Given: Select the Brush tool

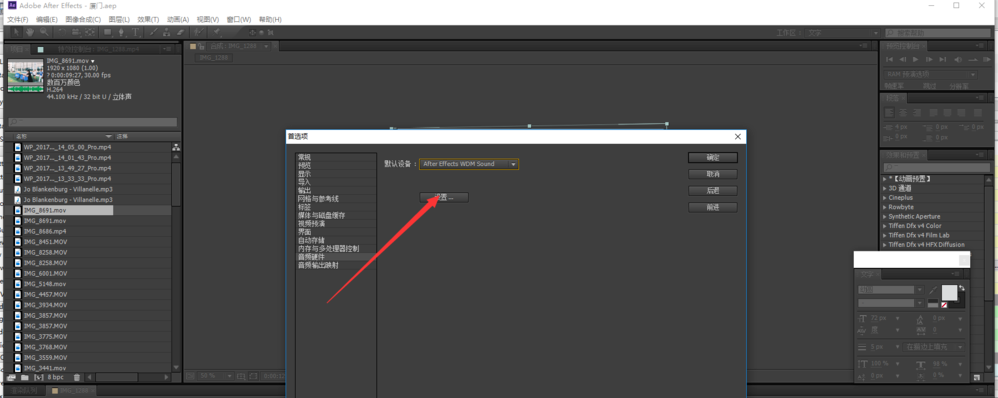Looking at the screenshot, I should (153, 32).
